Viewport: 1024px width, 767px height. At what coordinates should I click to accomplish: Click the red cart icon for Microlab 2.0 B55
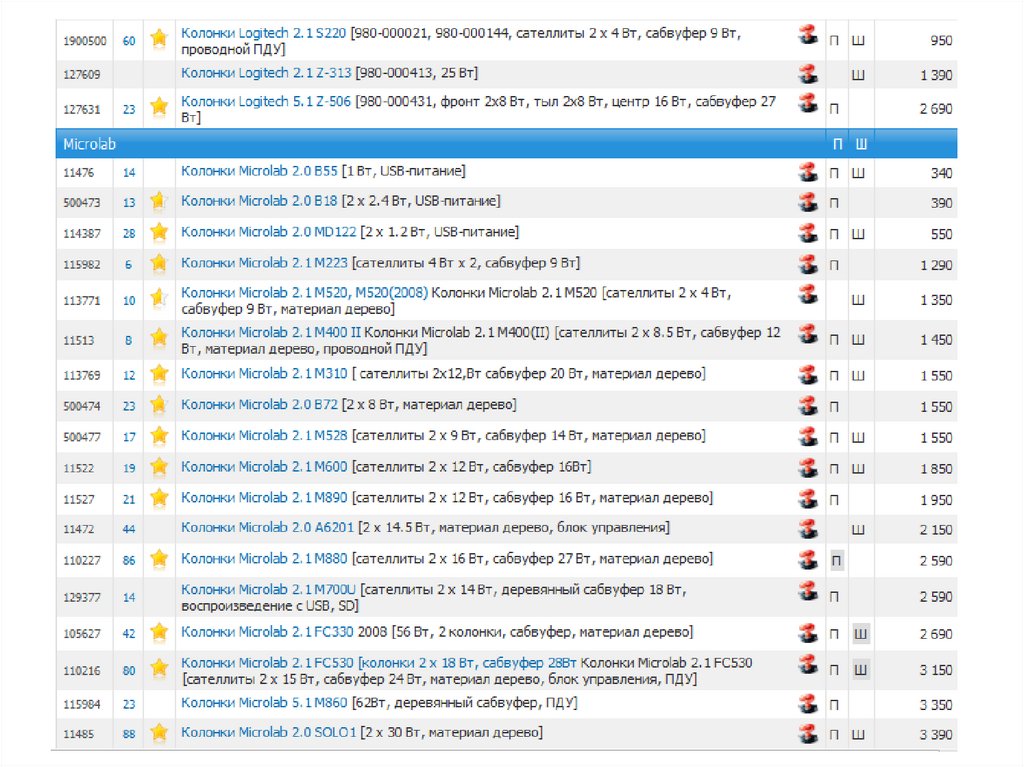(808, 172)
